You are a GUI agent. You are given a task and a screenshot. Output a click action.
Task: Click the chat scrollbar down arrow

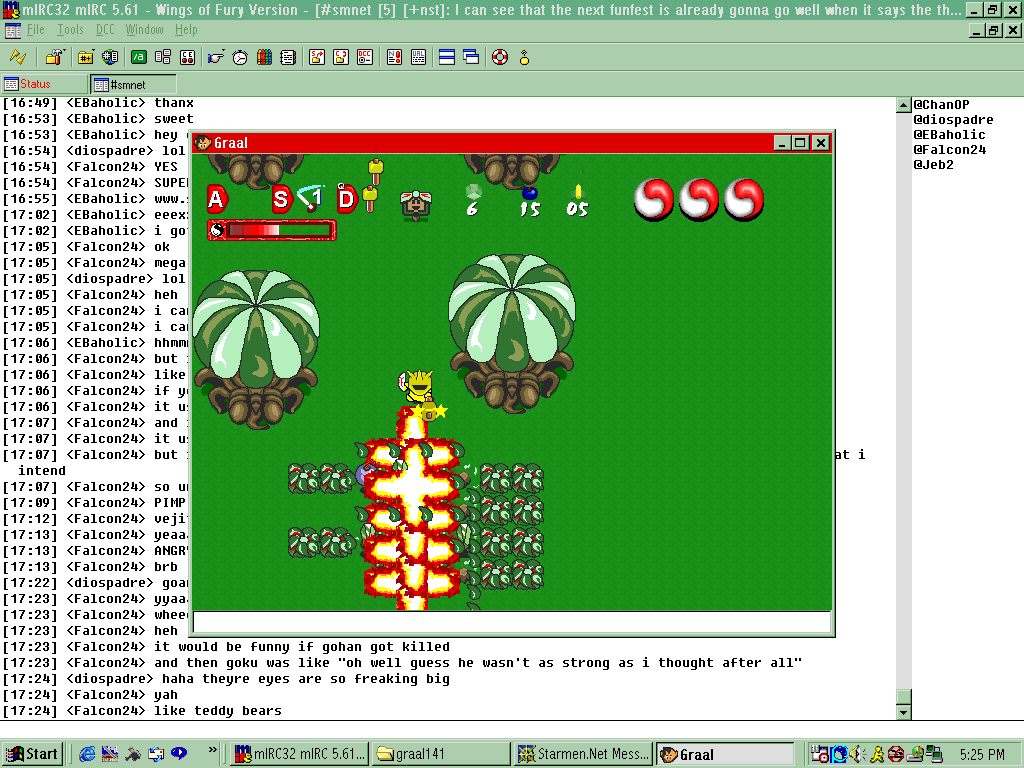[904, 712]
